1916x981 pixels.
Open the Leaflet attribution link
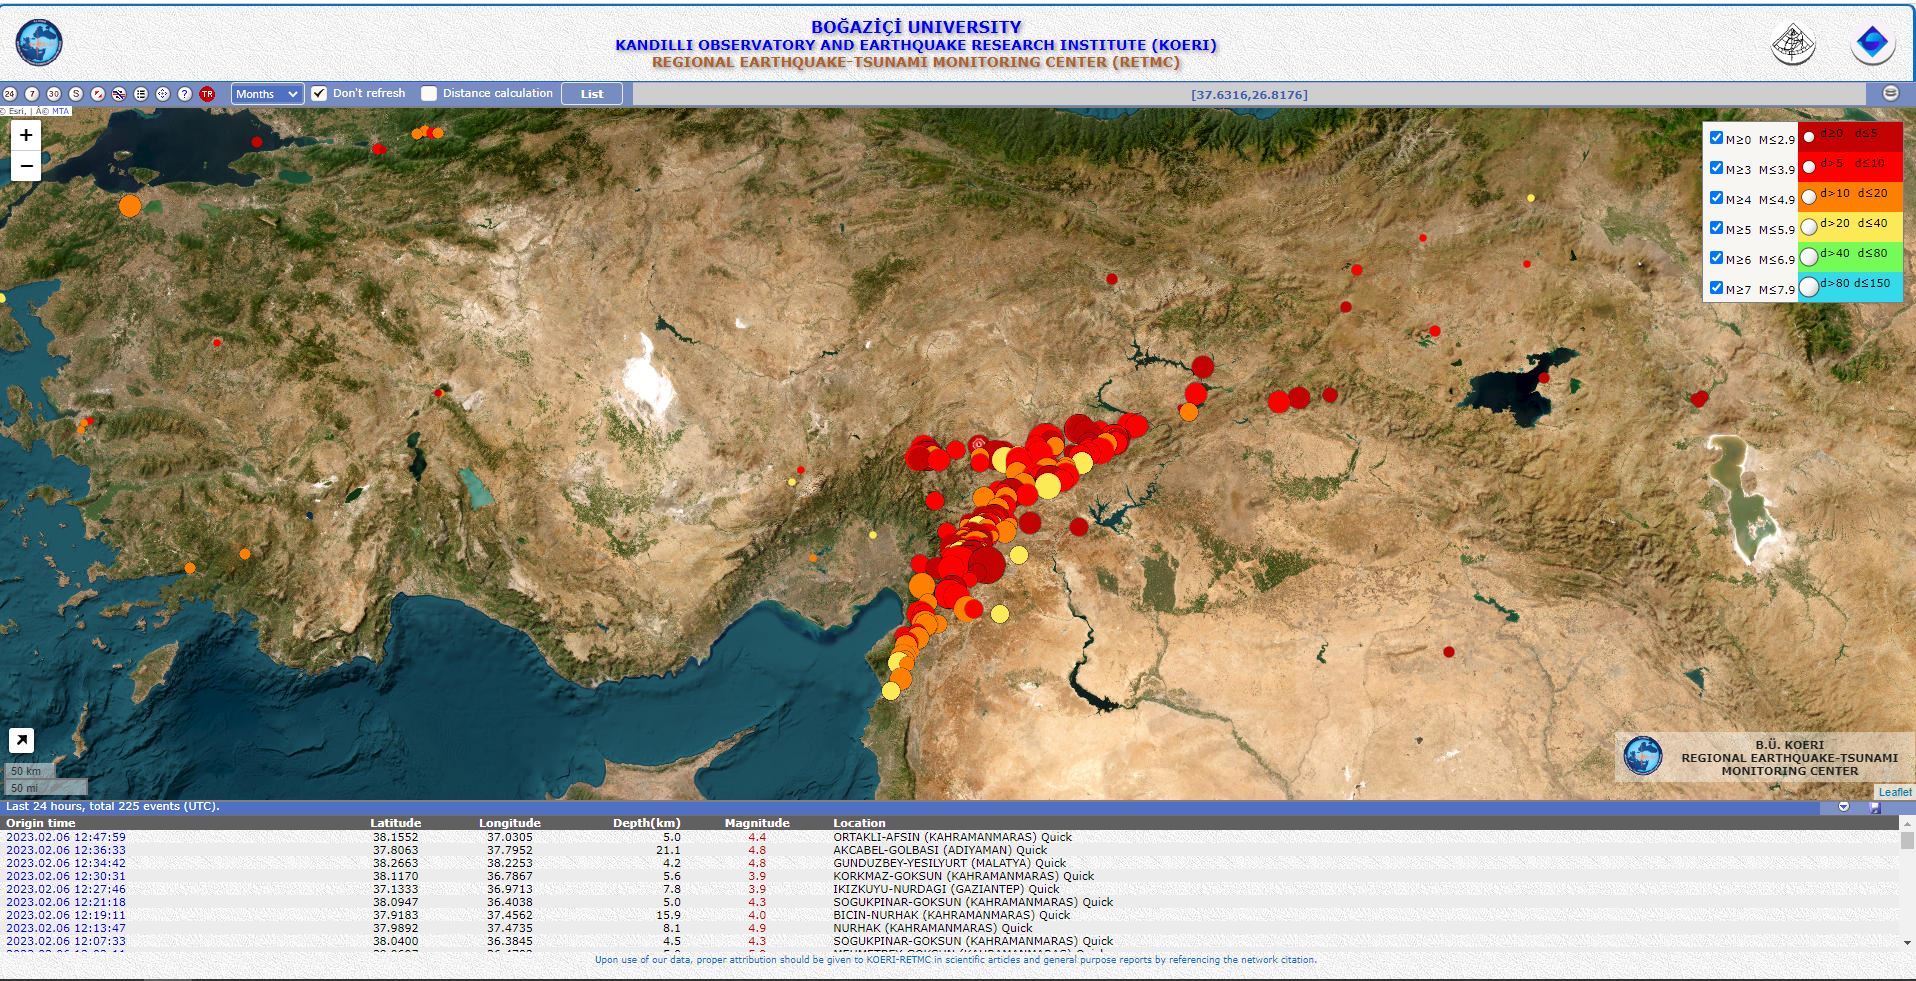pyautogui.click(x=1894, y=792)
